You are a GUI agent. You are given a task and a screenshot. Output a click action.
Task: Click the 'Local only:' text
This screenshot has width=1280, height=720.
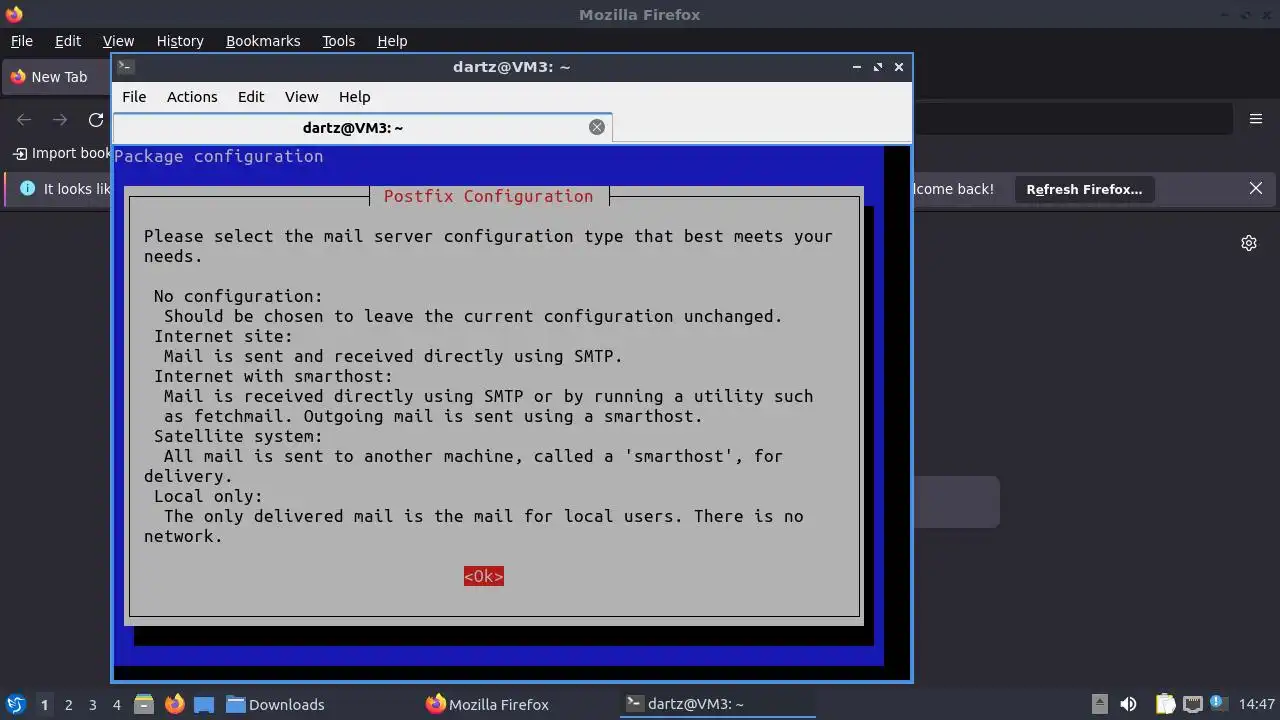208,496
